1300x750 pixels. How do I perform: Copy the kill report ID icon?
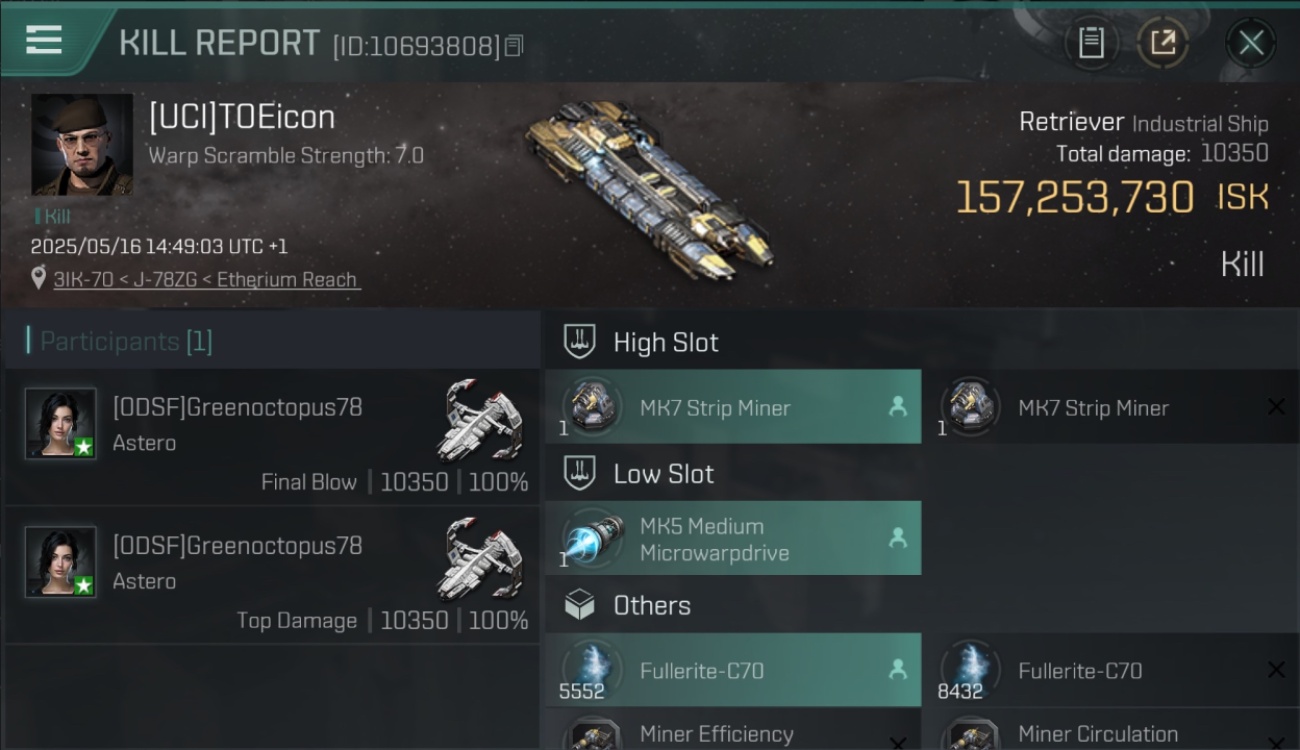pos(514,46)
